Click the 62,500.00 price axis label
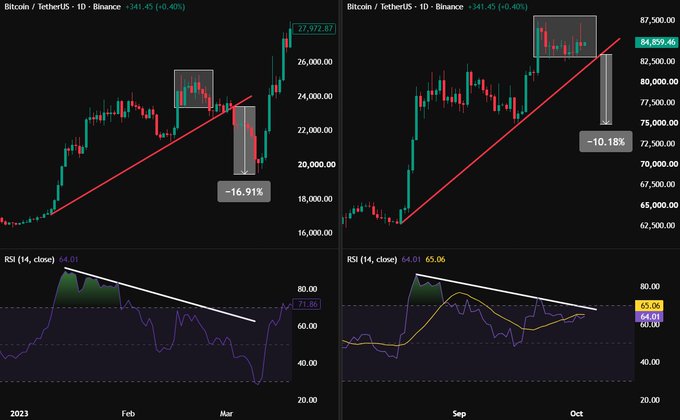The width and height of the screenshot is (680, 420). (x=657, y=226)
